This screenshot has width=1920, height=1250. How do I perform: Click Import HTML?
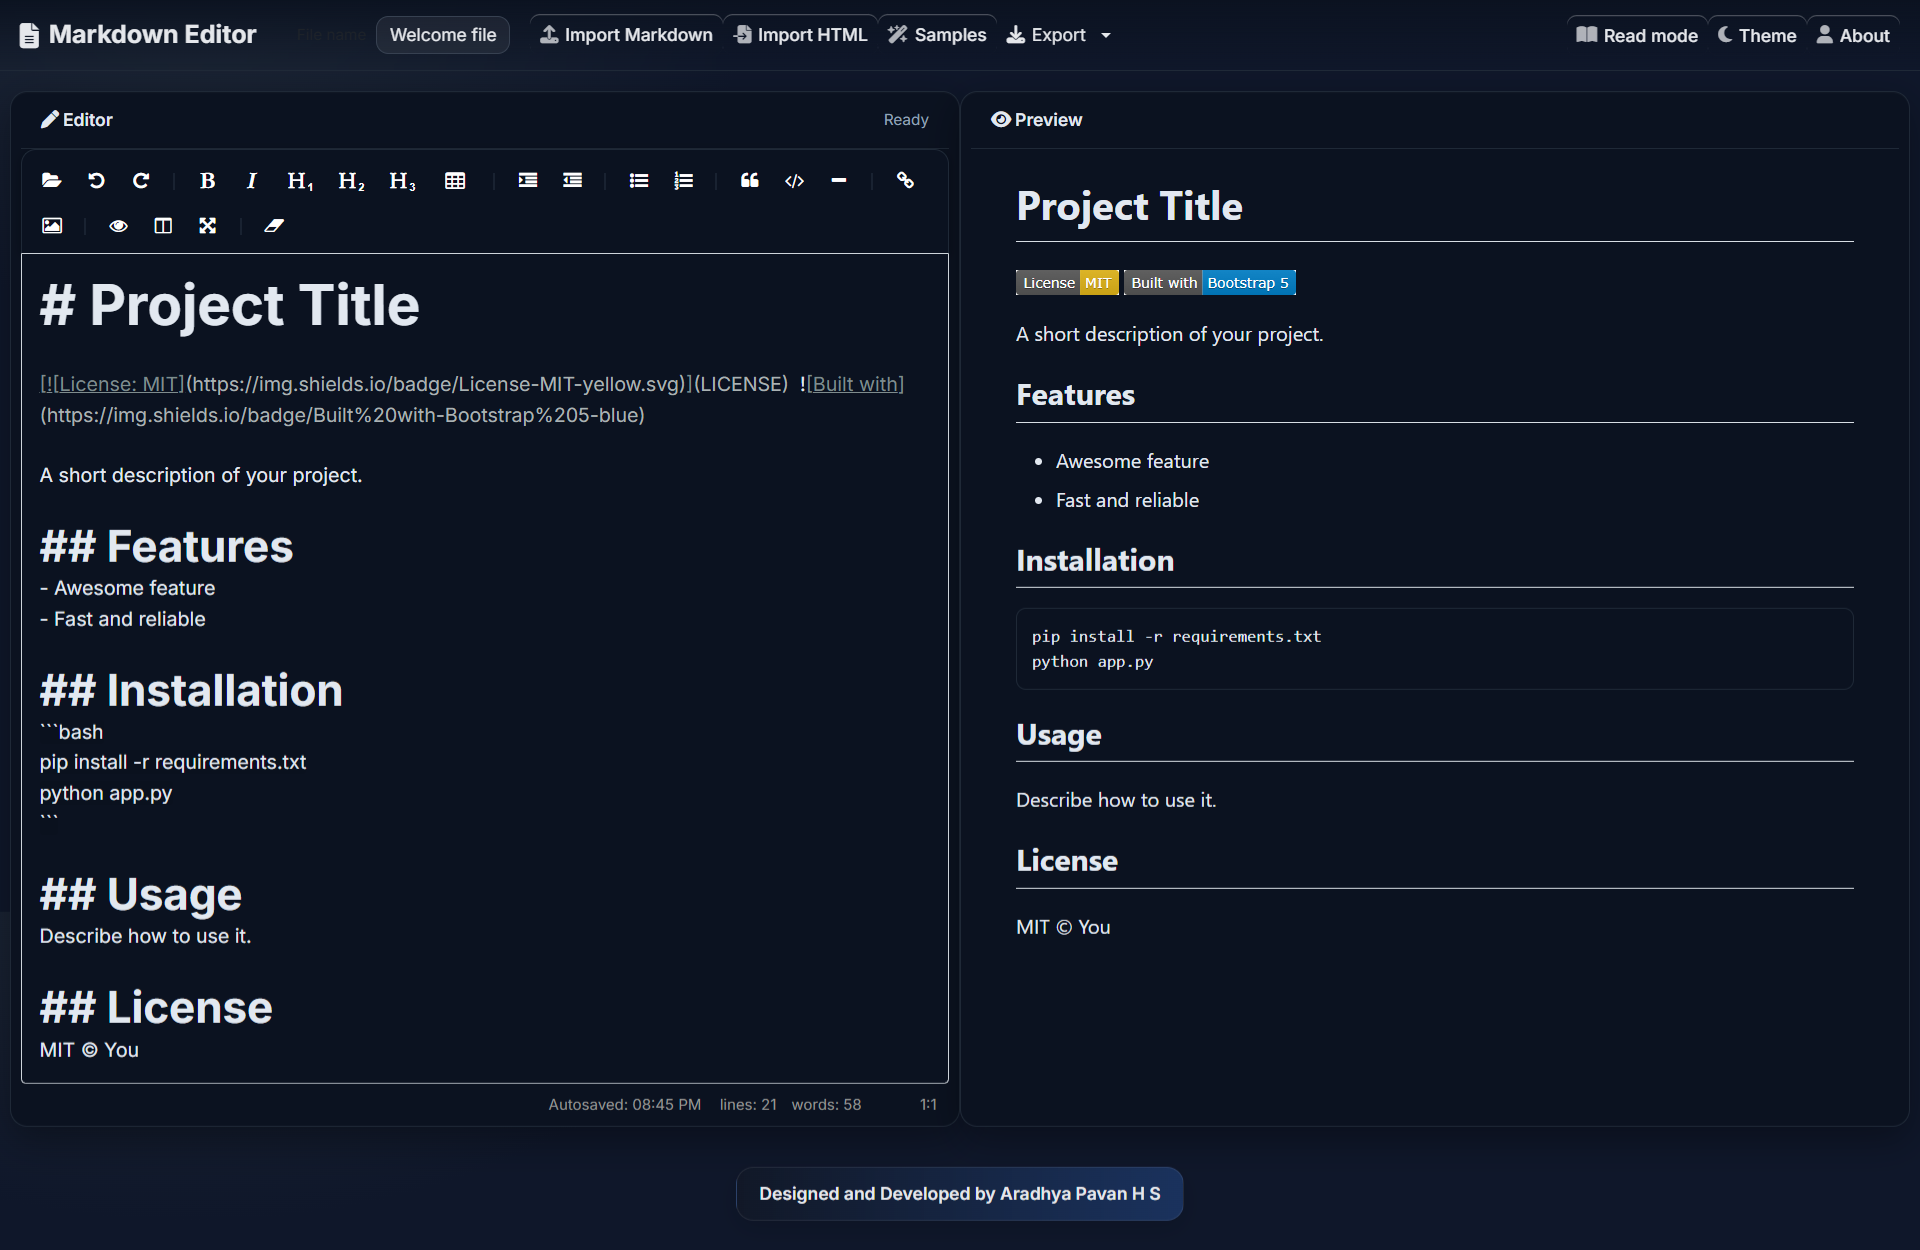coord(801,35)
